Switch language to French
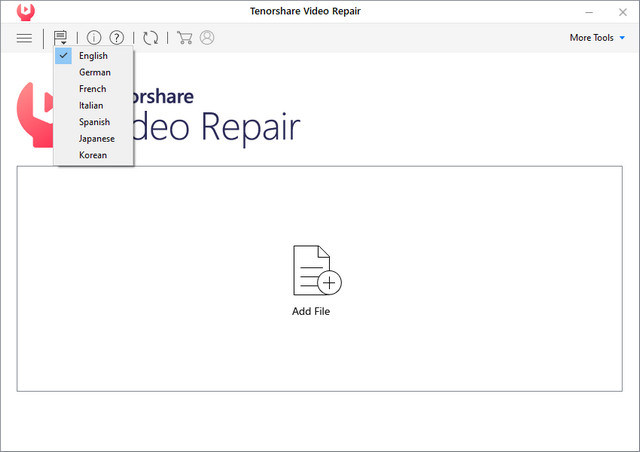 click(x=93, y=89)
